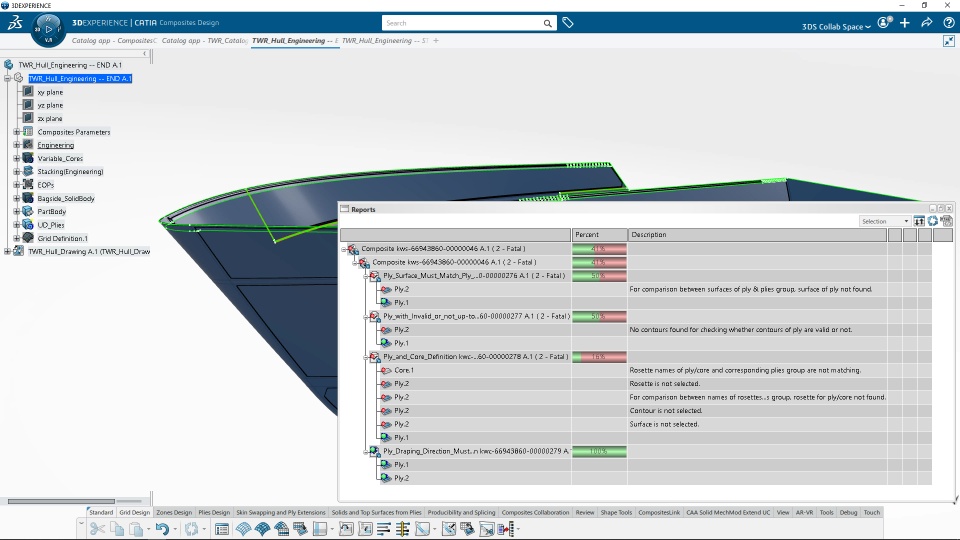Click the Paste clipboard icon

(x=137, y=529)
